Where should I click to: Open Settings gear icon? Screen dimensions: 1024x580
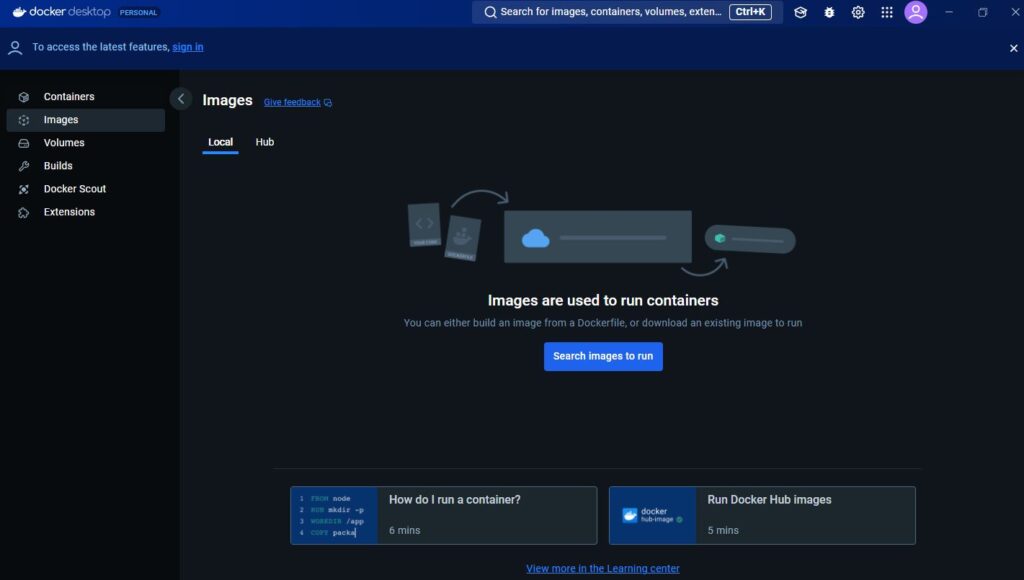(x=857, y=12)
